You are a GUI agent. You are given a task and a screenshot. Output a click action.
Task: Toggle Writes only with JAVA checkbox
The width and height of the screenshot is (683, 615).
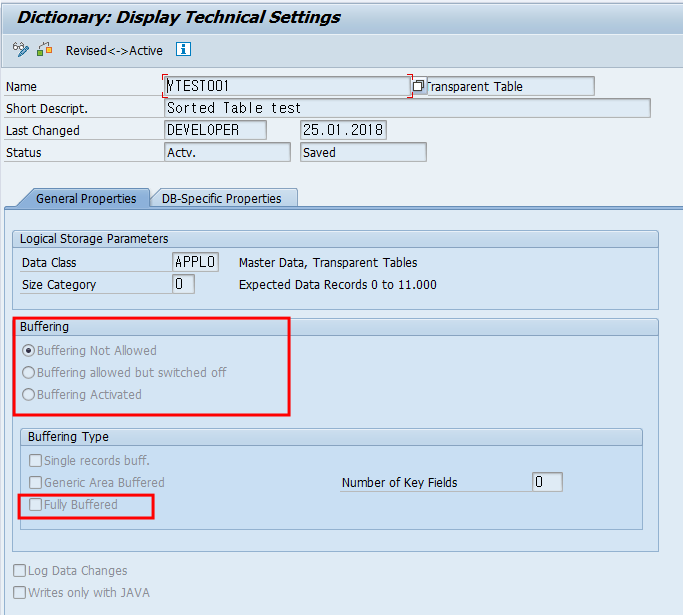20,592
